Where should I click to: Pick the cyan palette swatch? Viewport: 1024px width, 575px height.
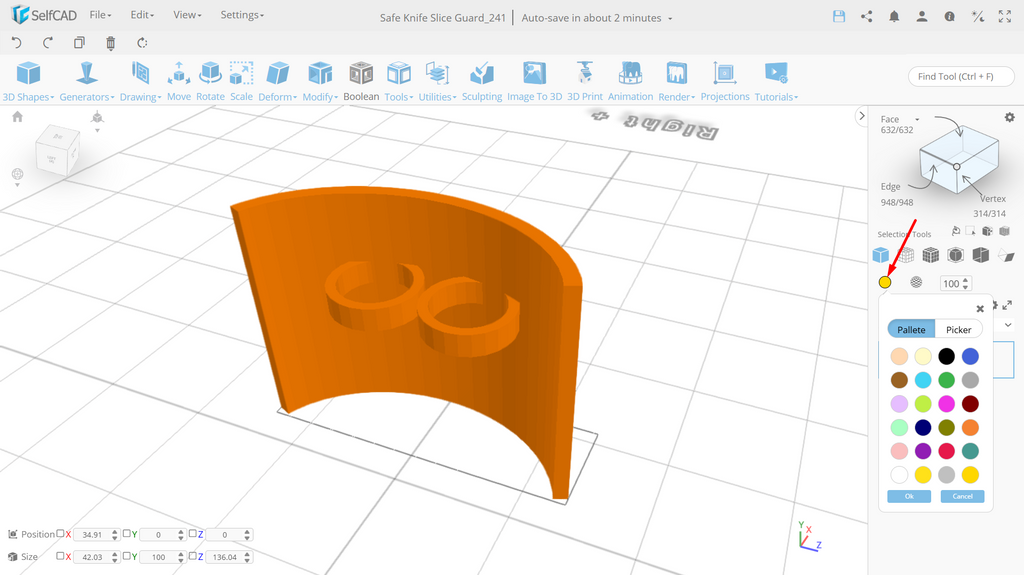pos(923,380)
